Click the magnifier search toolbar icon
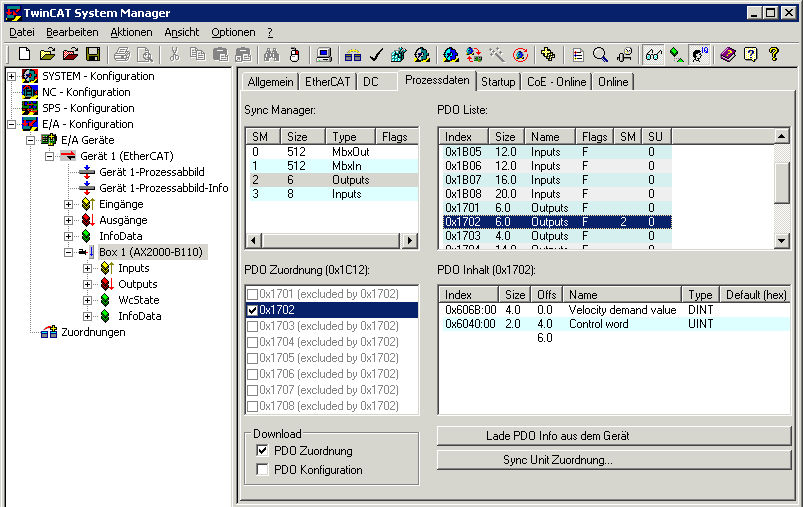Viewport: 803px width, 507px height. tap(600, 54)
